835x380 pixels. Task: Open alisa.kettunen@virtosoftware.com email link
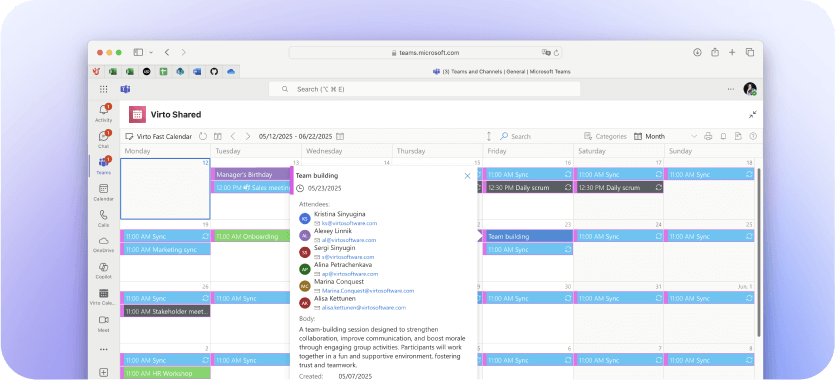pyautogui.click(x=364, y=308)
